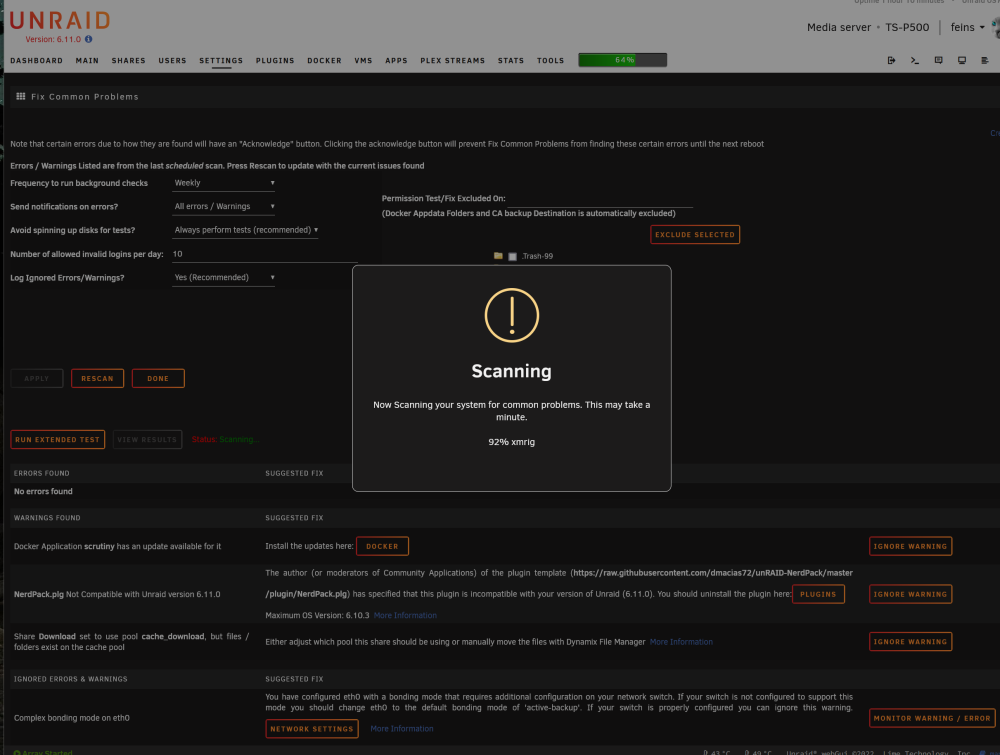This screenshot has height=755, width=1000.
Task: Switch to the Dashboard tab
Action: [x=36, y=61]
